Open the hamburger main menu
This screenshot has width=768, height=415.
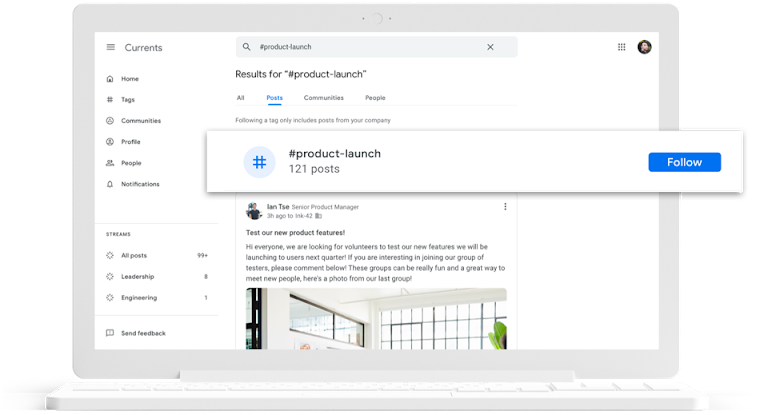pos(110,47)
